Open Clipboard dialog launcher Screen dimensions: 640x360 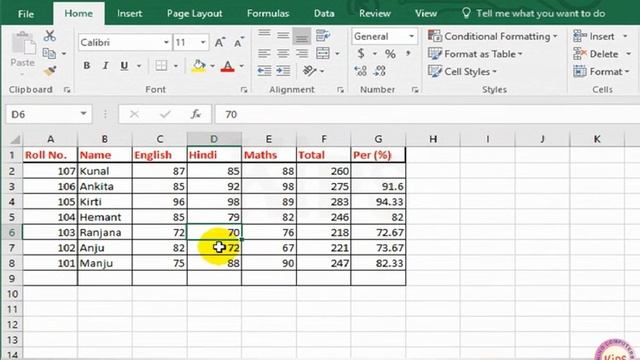[67, 90]
